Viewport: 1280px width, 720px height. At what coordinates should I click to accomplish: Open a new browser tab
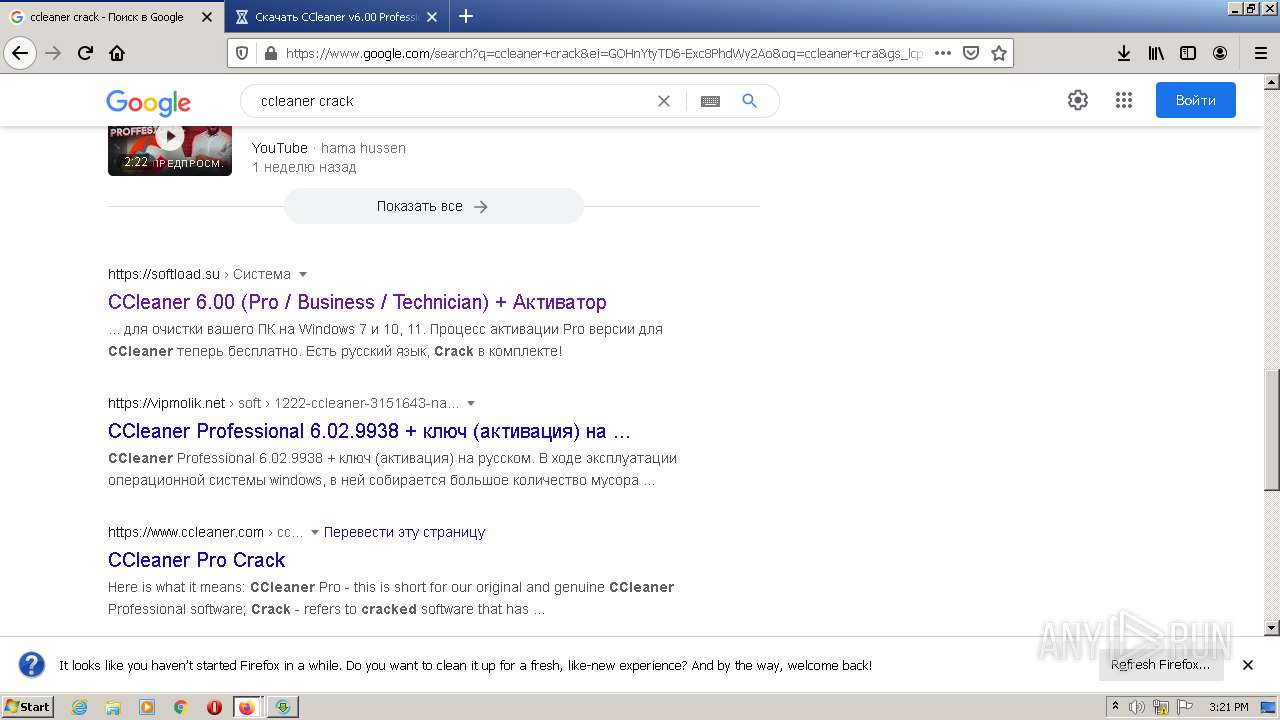tap(465, 16)
